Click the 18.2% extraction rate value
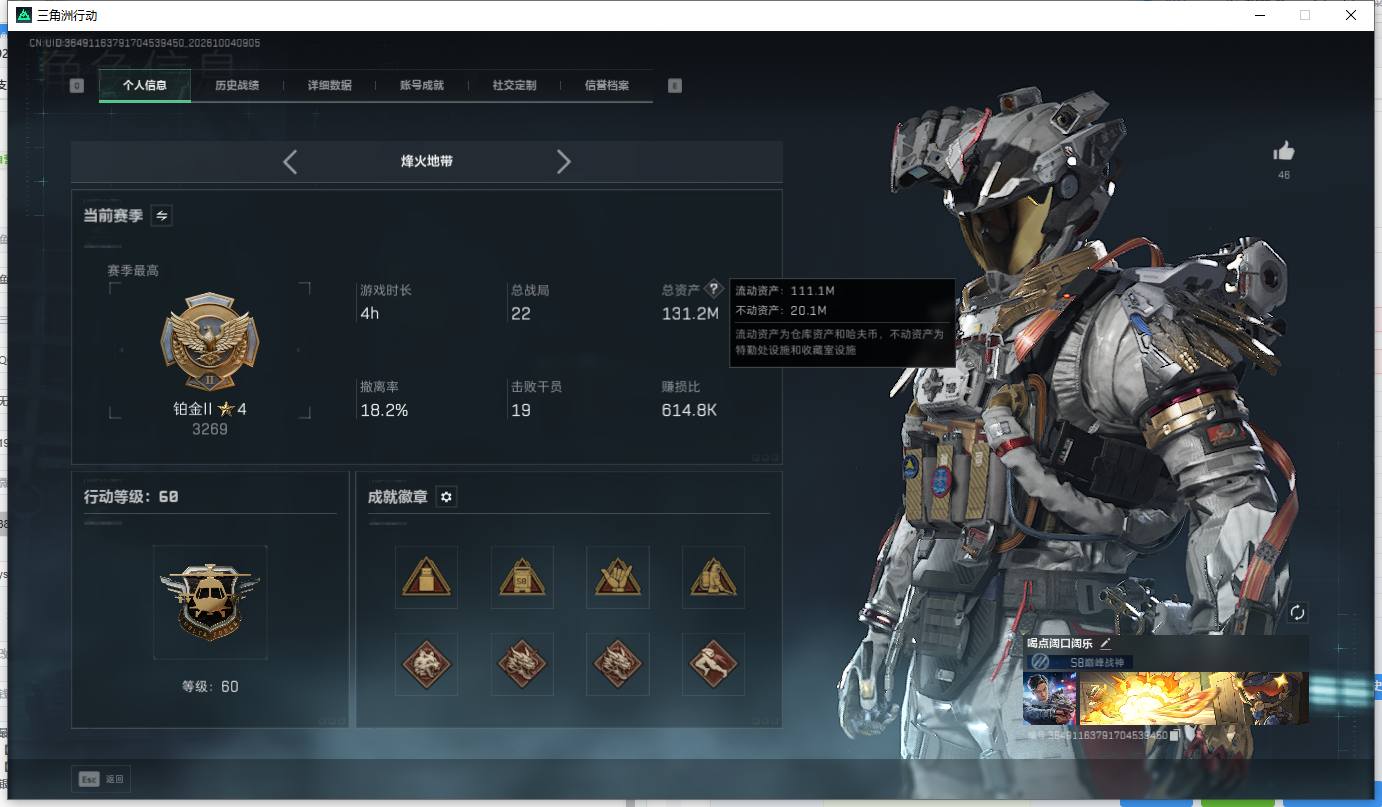1382x807 pixels. (384, 411)
